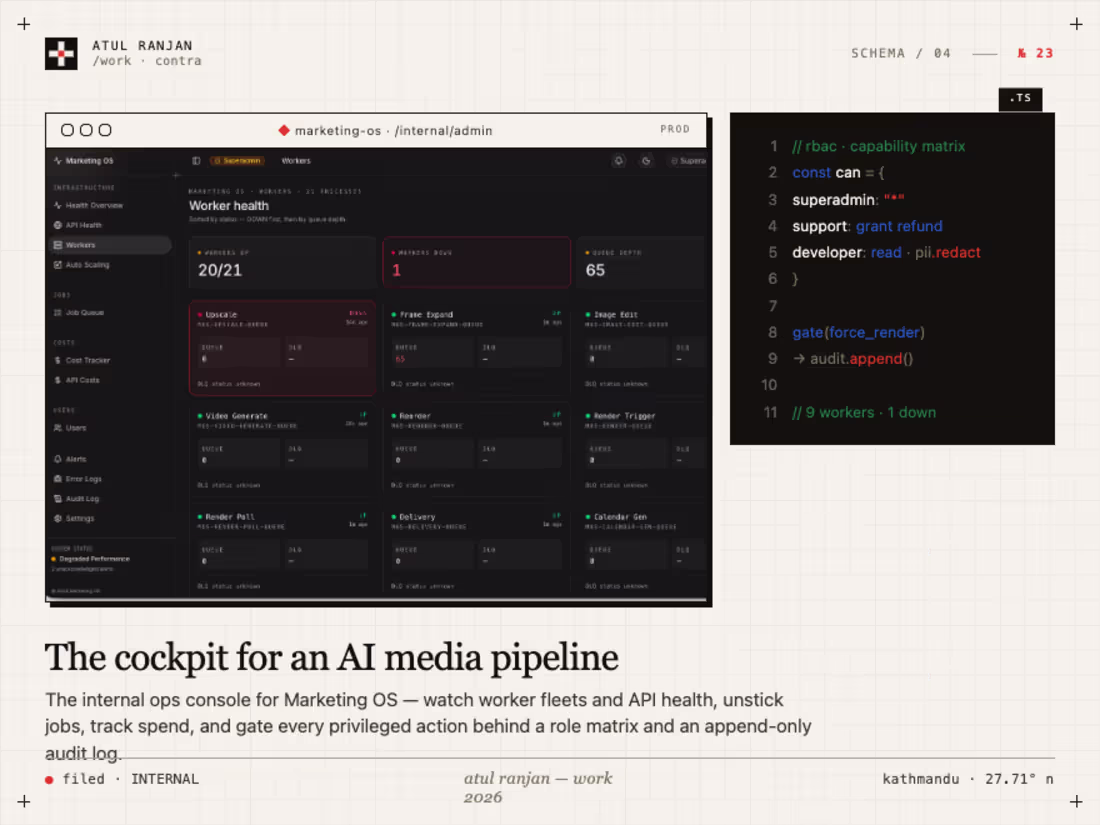Click the Settings gear icon
This screenshot has width=1100, height=825.
pos(58,518)
